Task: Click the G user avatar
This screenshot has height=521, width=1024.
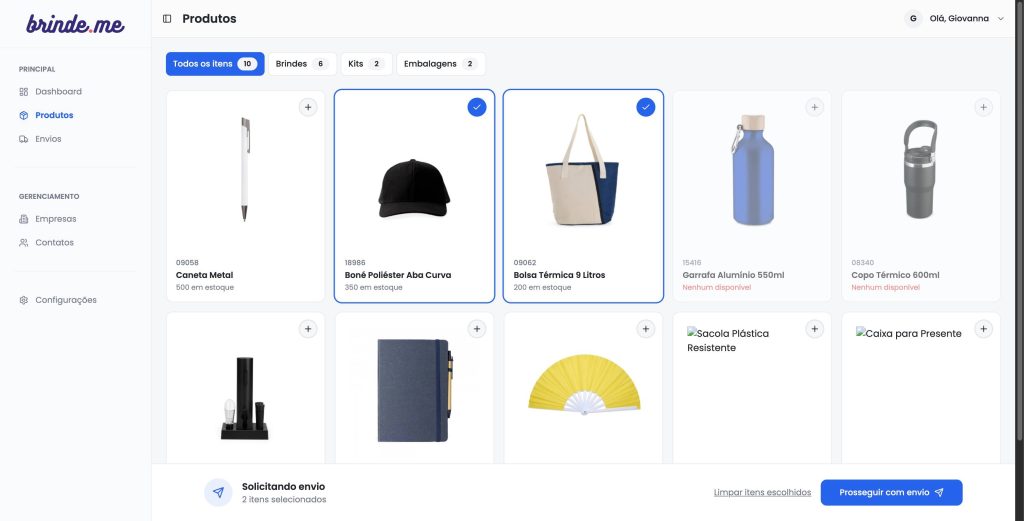Action: pos(912,19)
